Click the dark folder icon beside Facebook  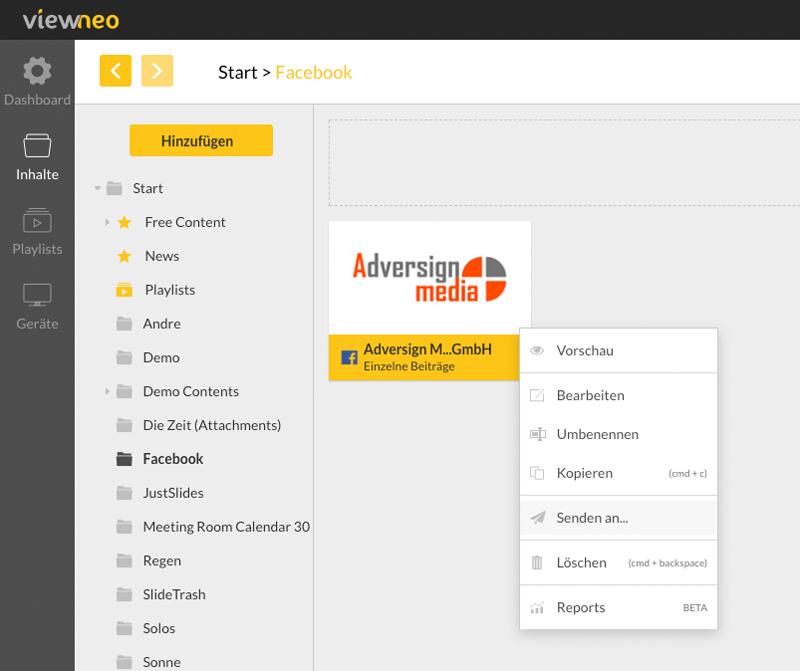124,459
